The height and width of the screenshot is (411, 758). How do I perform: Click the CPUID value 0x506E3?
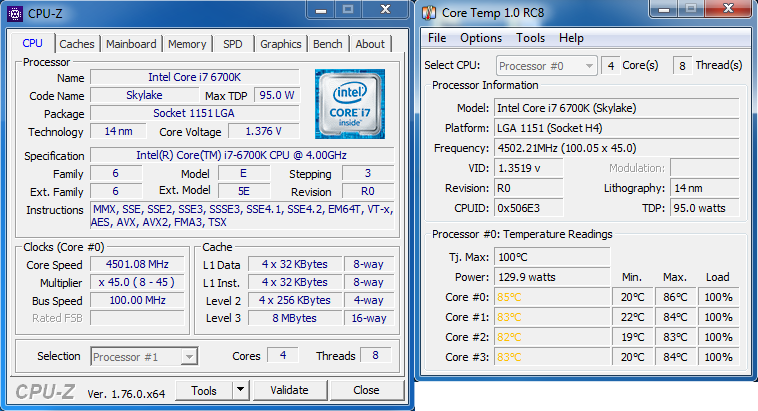(x=528, y=208)
